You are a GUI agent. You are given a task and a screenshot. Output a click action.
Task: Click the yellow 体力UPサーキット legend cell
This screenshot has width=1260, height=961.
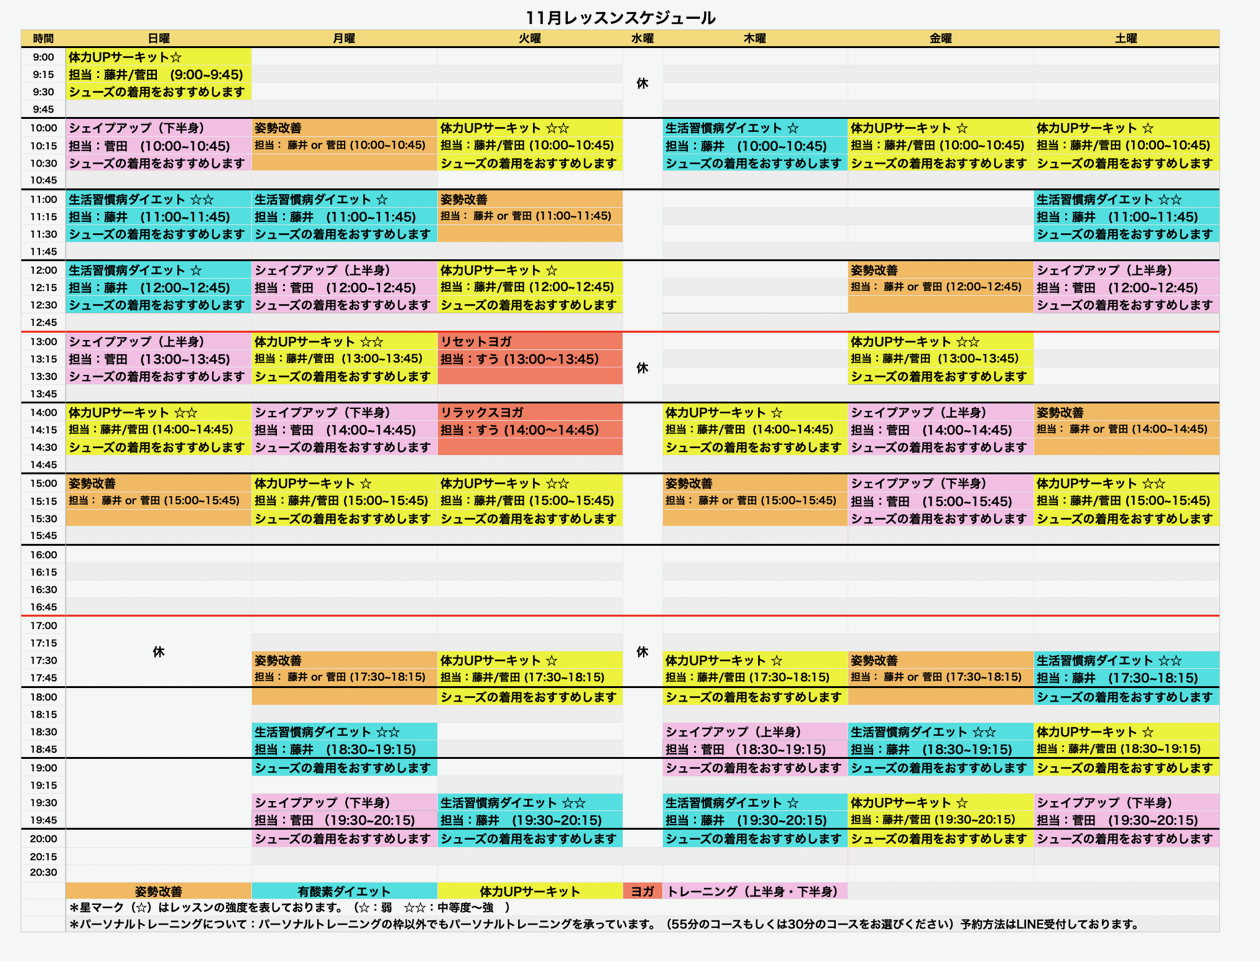[x=530, y=891]
